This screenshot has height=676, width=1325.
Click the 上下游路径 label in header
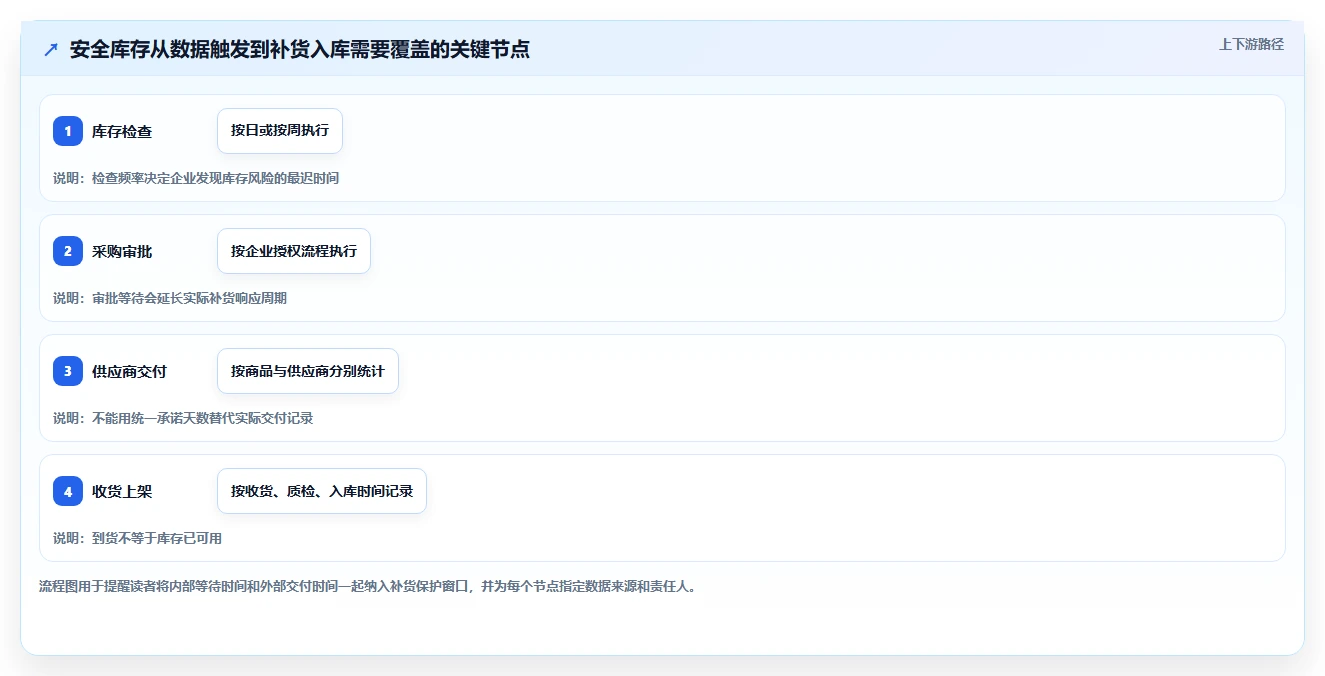1251,44
